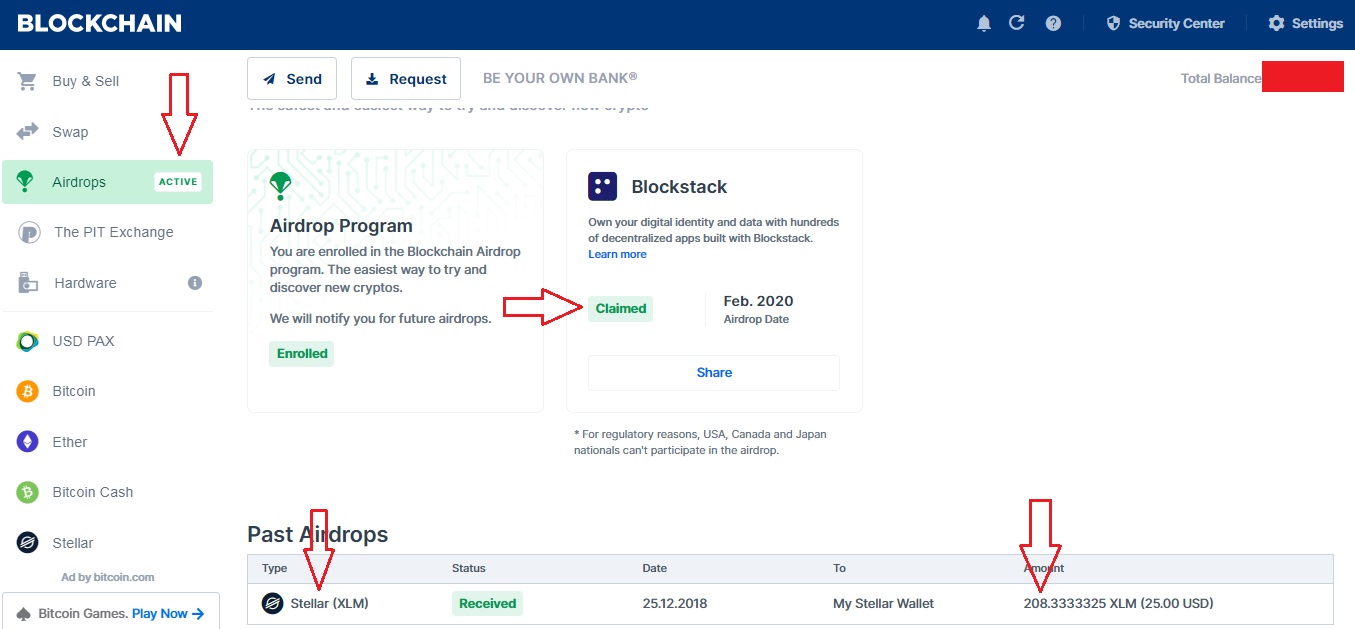This screenshot has height=629, width=1355.
Task: Open the notifications bell icon
Action: [x=984, y=23]
